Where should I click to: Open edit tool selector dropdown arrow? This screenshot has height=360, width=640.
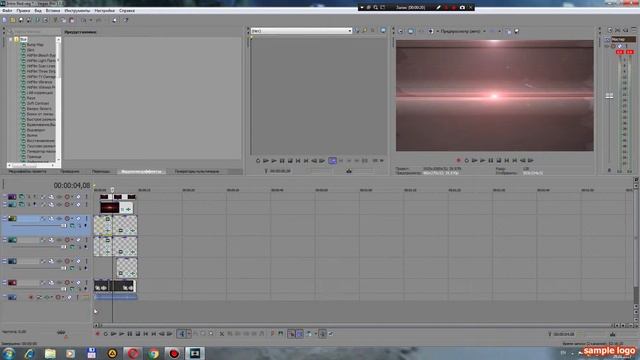[189, 334]
